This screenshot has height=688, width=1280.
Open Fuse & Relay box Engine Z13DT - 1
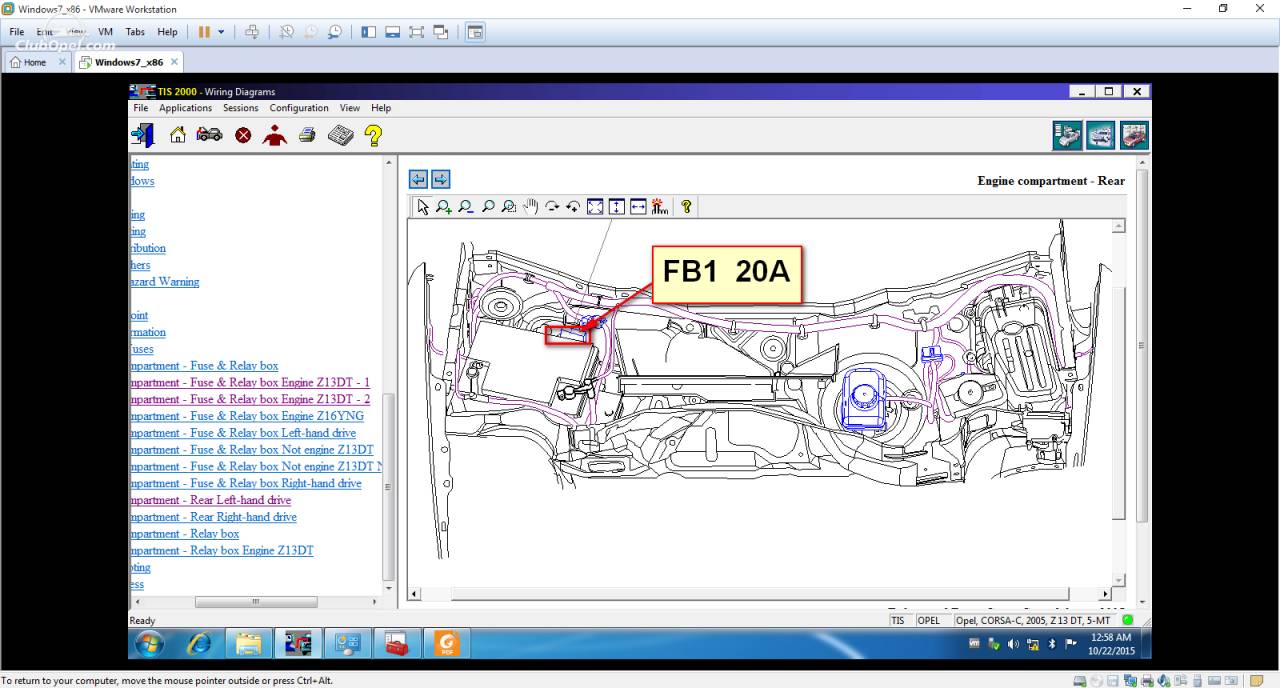coord(250,382)
